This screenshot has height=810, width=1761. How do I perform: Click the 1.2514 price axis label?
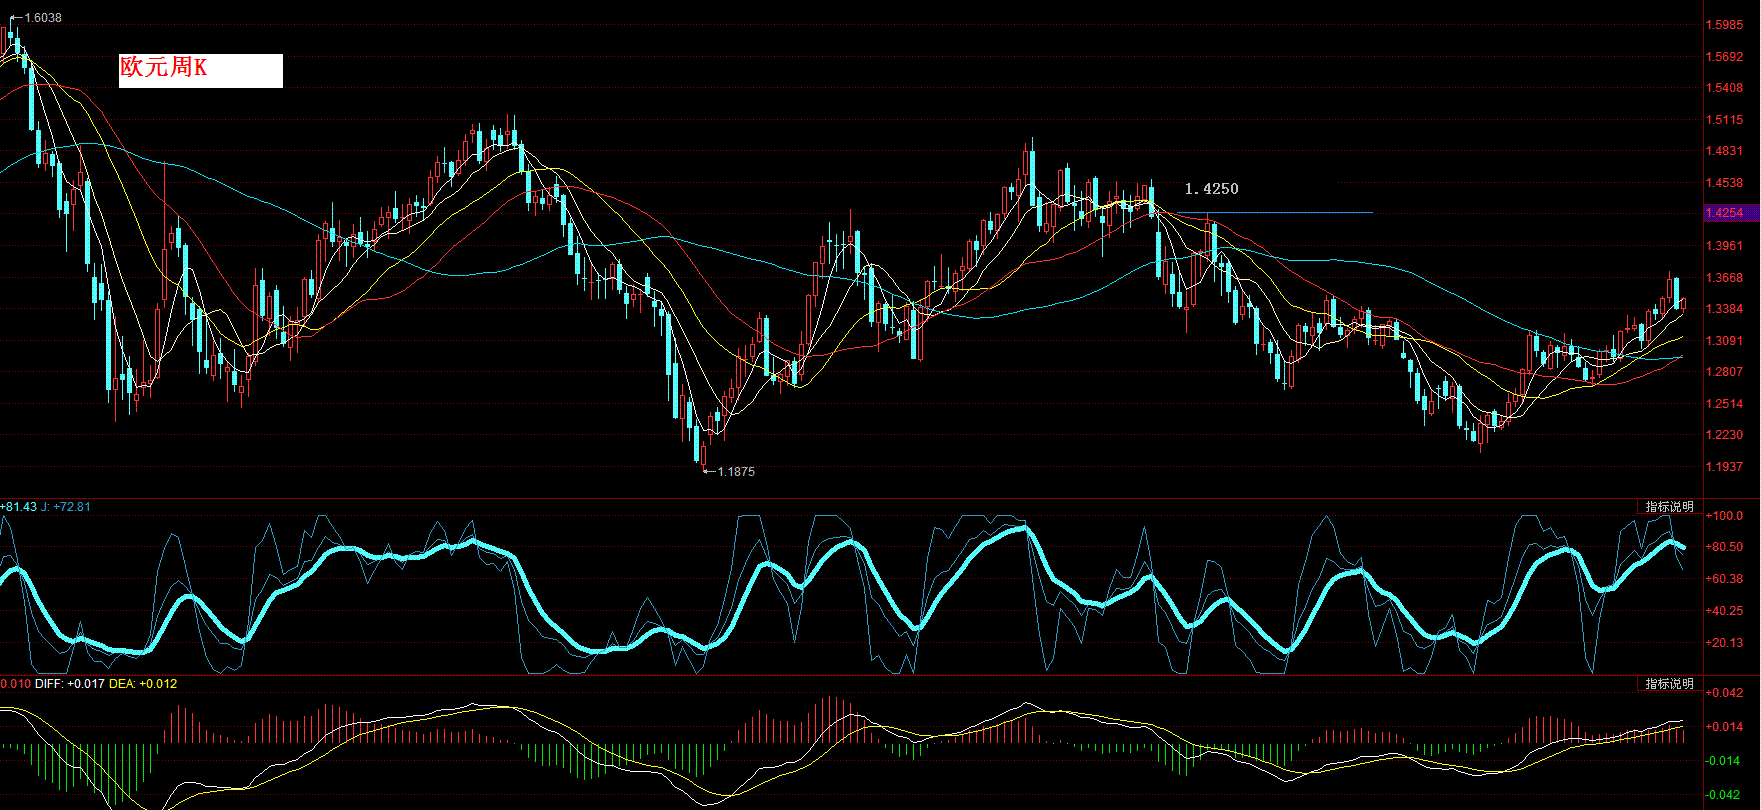click(1724, 404)
